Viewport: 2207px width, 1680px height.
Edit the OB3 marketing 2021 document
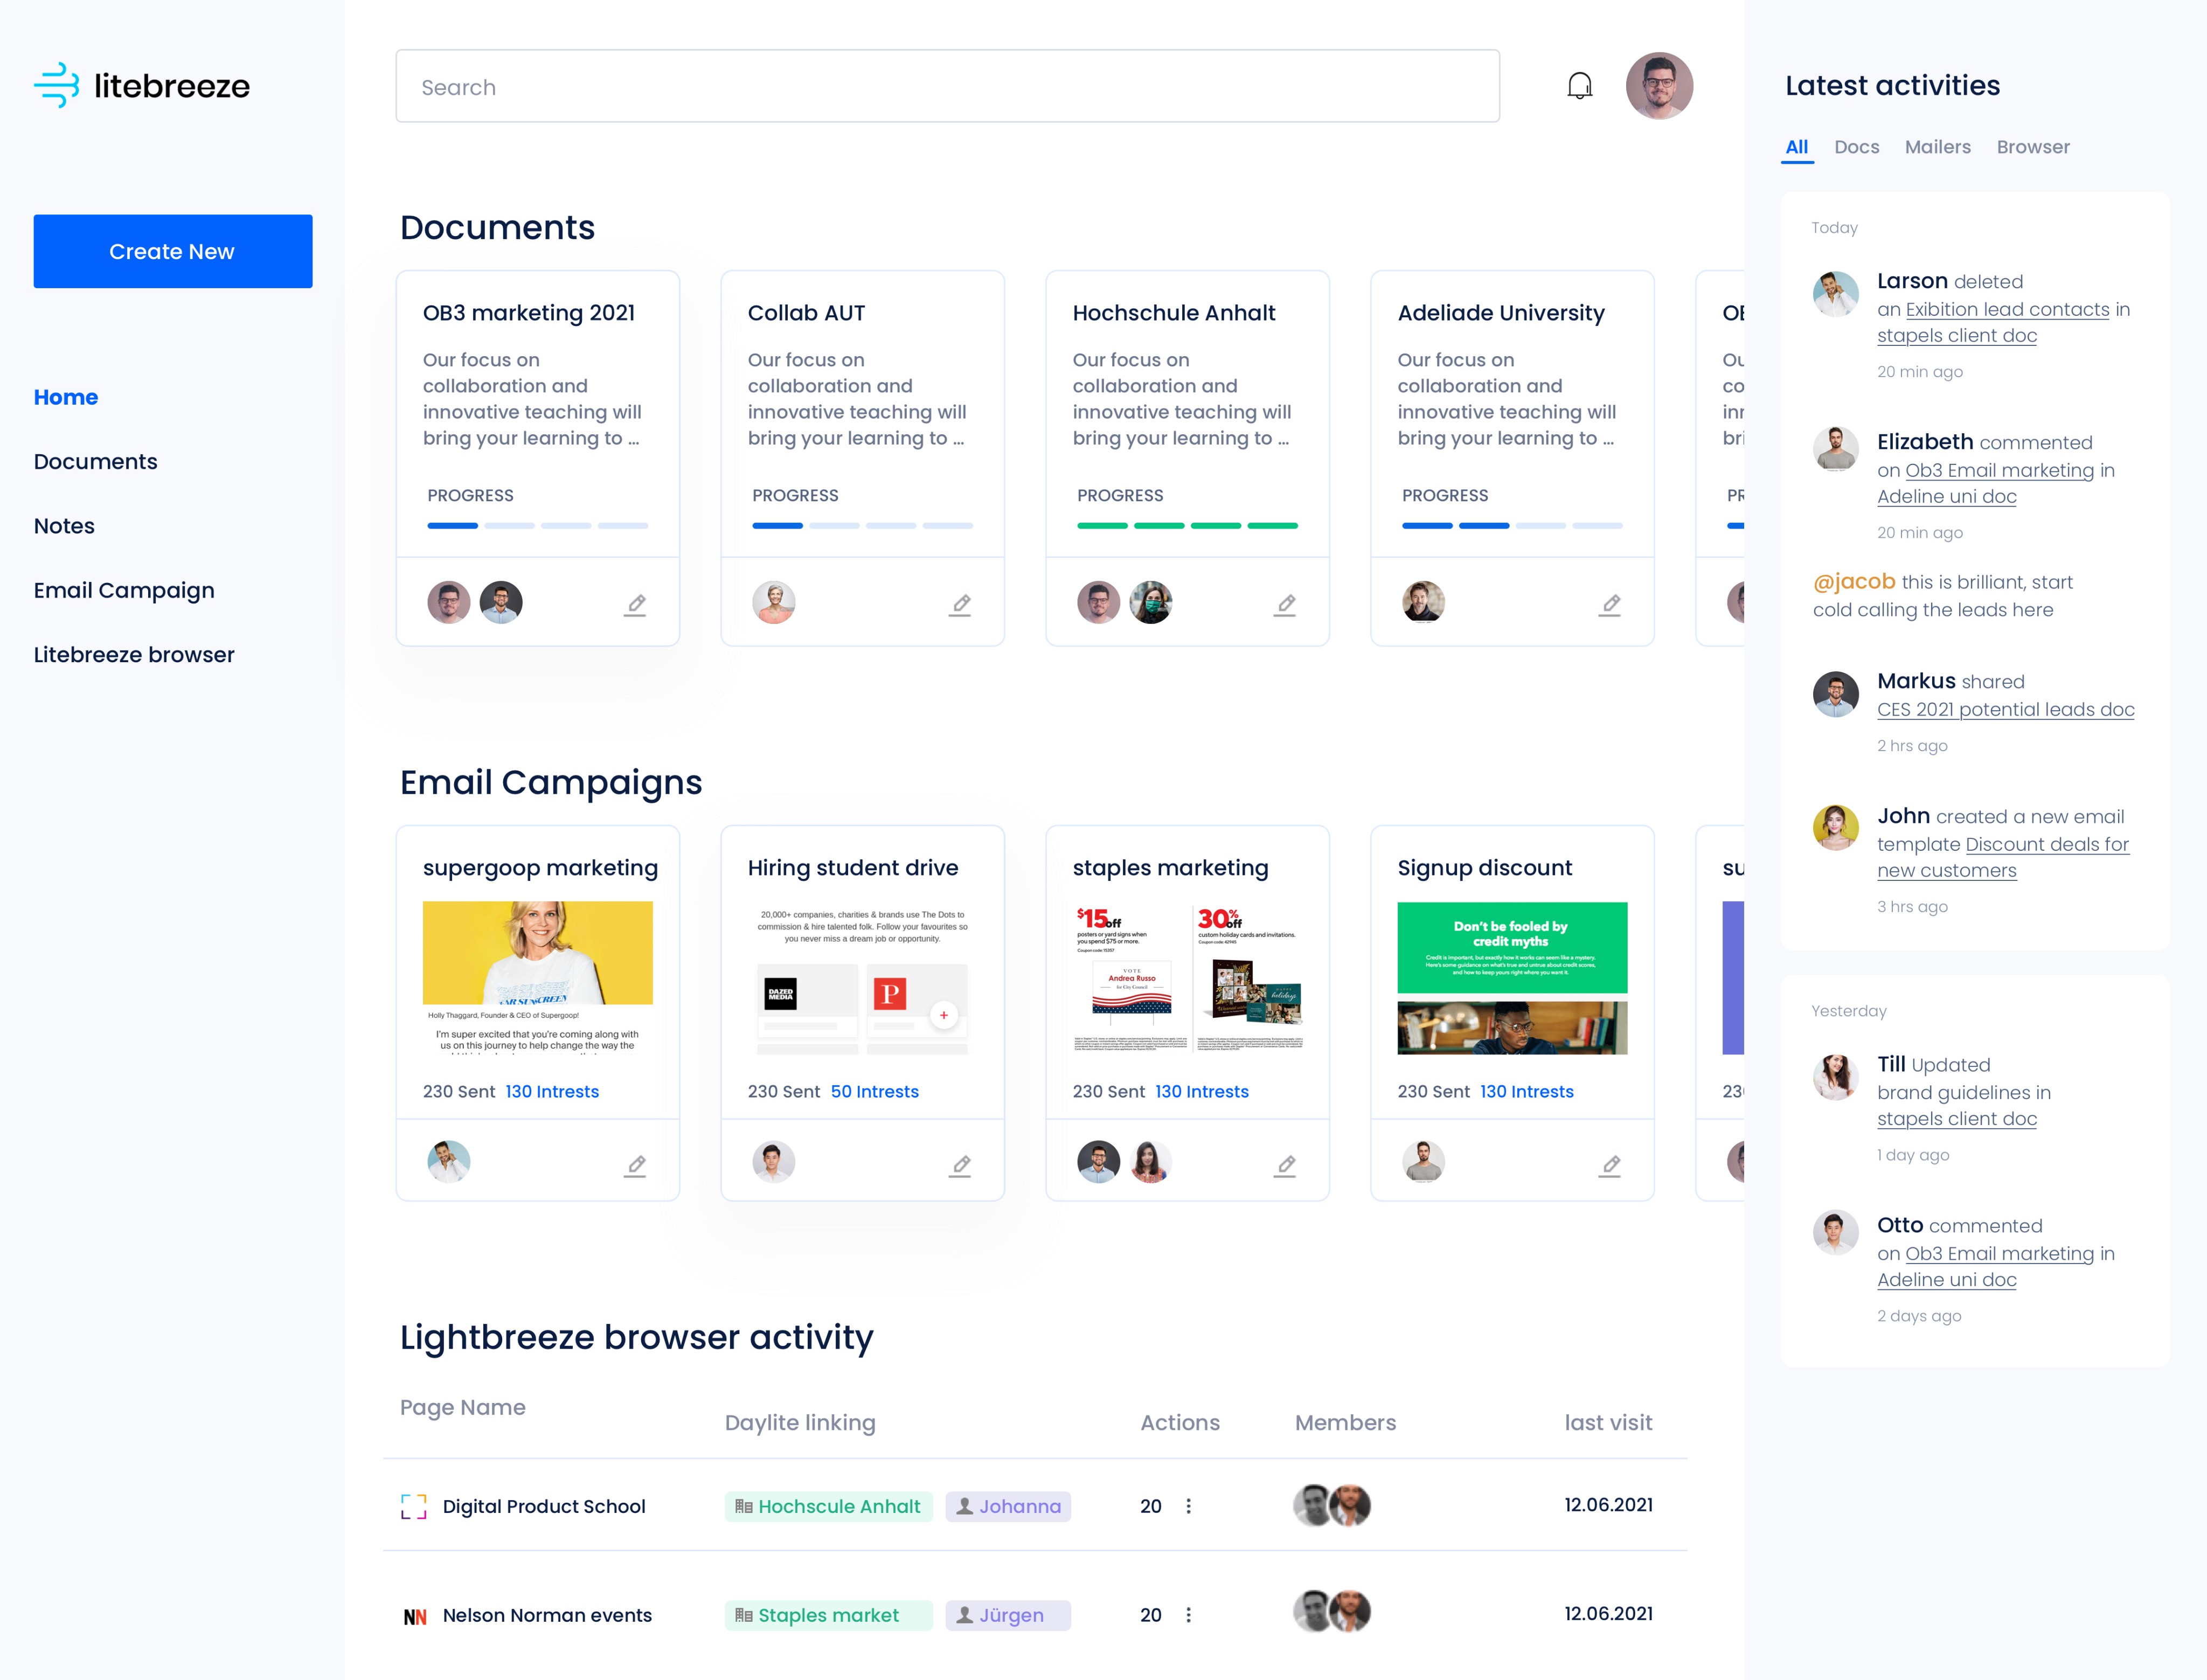(x=636, y=604)
